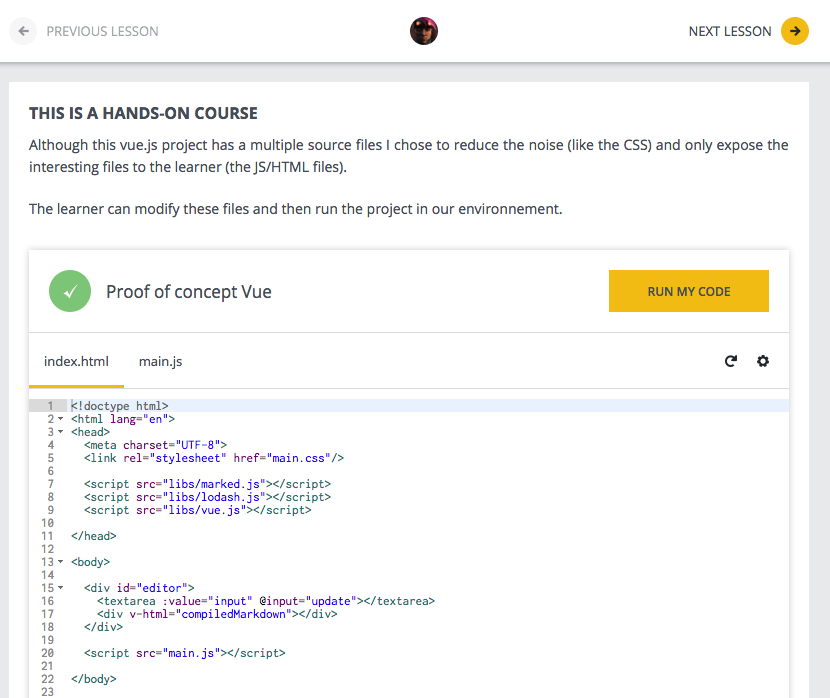Collapse the body tag fold arrow

(60, 562)
